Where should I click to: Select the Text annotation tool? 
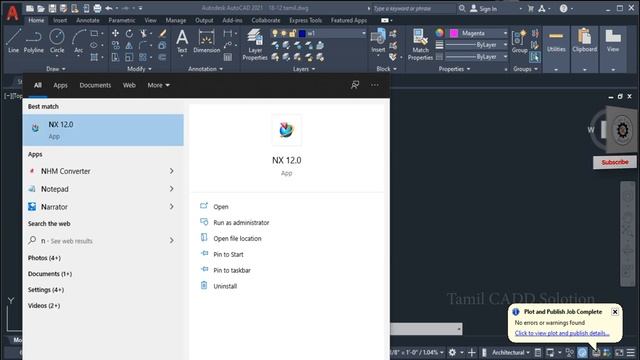(x=182, y=41)
